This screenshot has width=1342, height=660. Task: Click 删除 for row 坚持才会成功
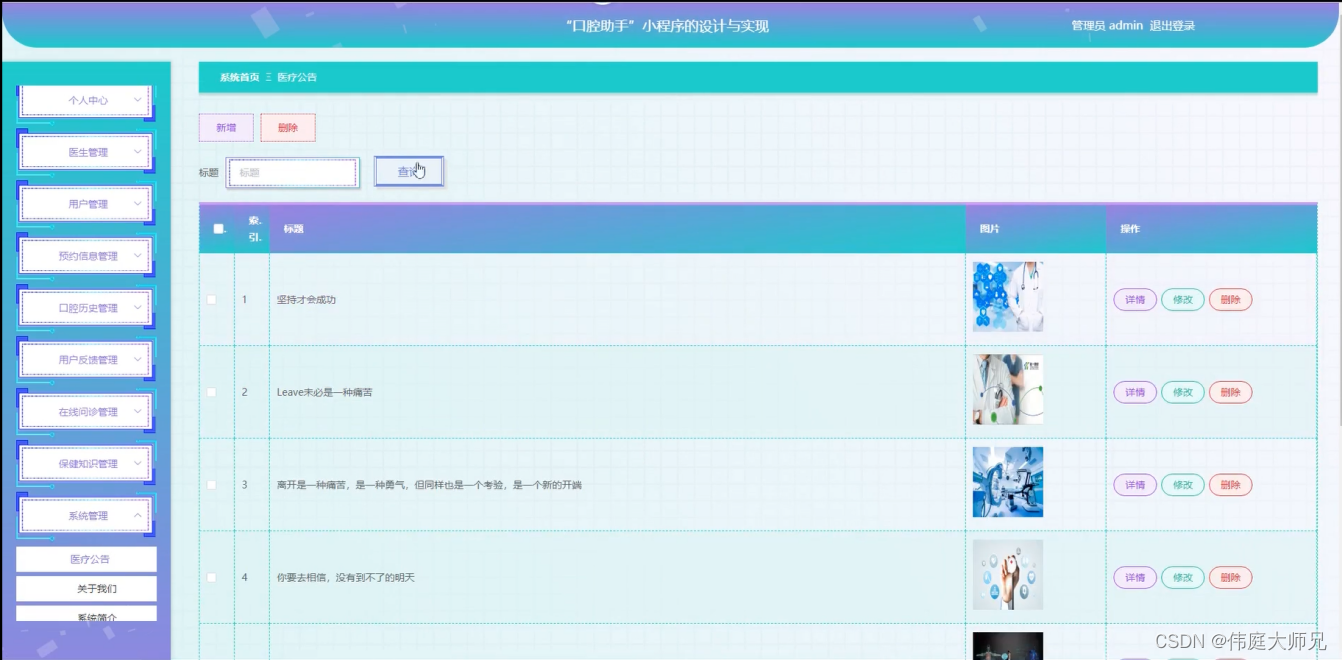point(1231,300)
